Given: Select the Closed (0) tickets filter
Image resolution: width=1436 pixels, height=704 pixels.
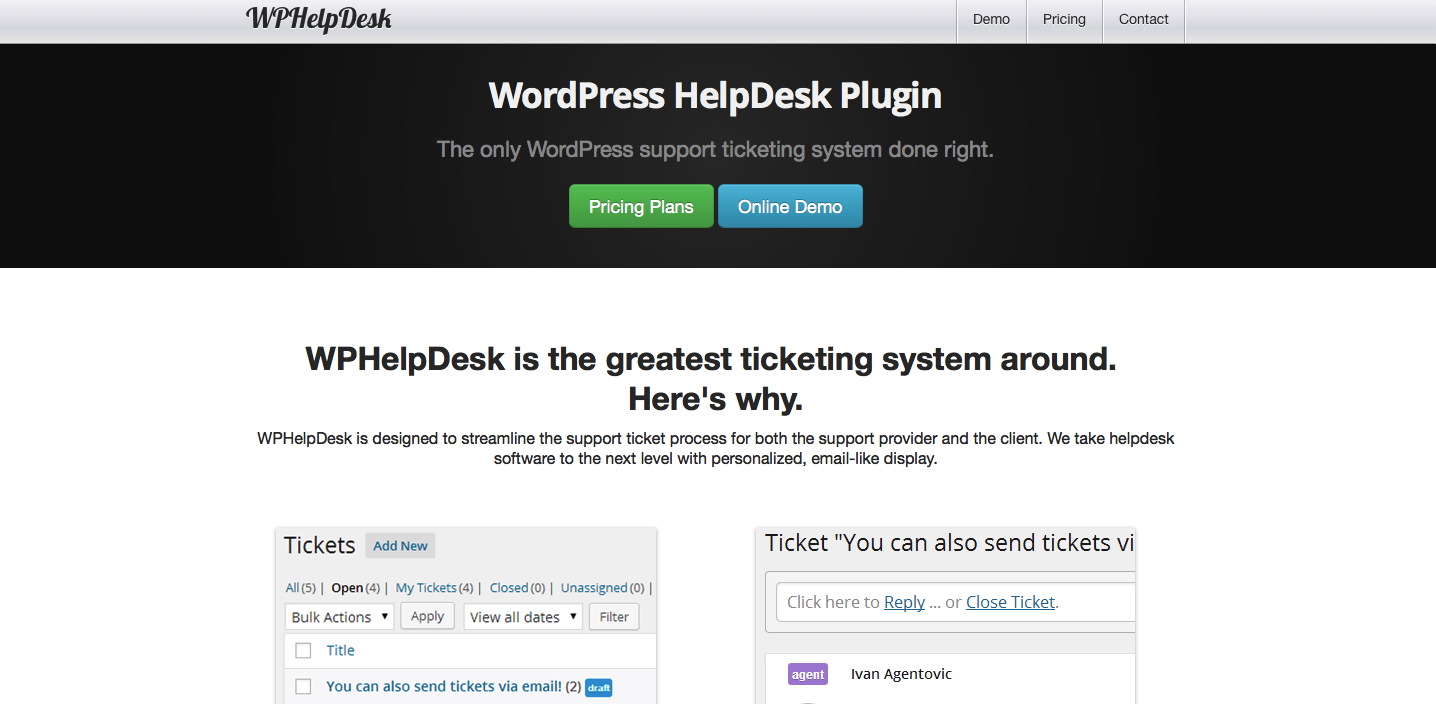Looking at the screenshot, I should pyautogui.click(x=517, y=588).
